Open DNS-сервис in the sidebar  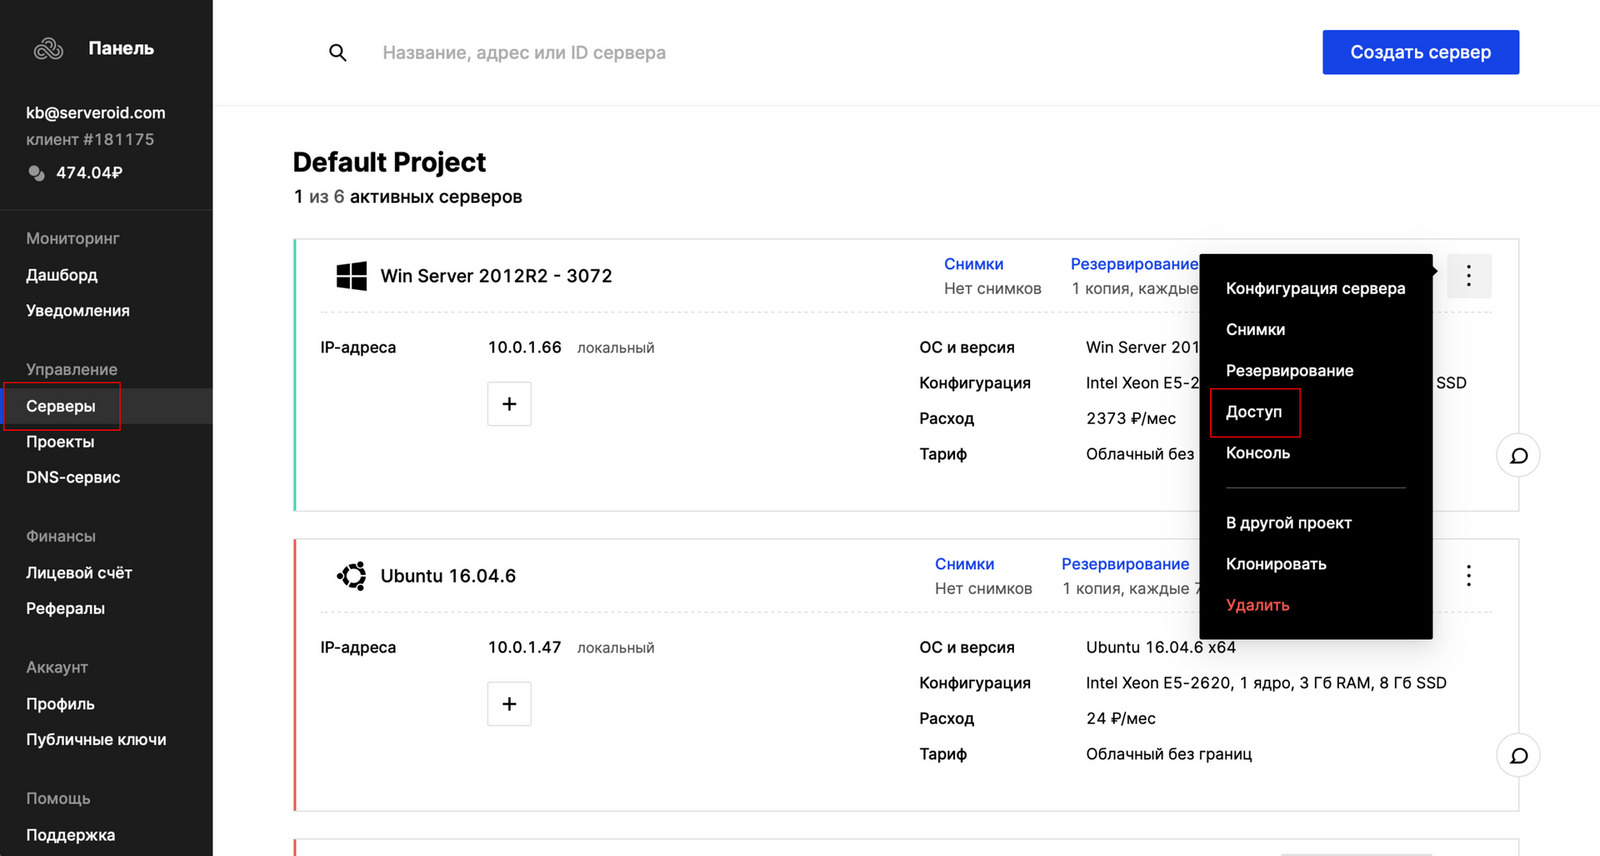pyautogui.click(x=73, y=478)
